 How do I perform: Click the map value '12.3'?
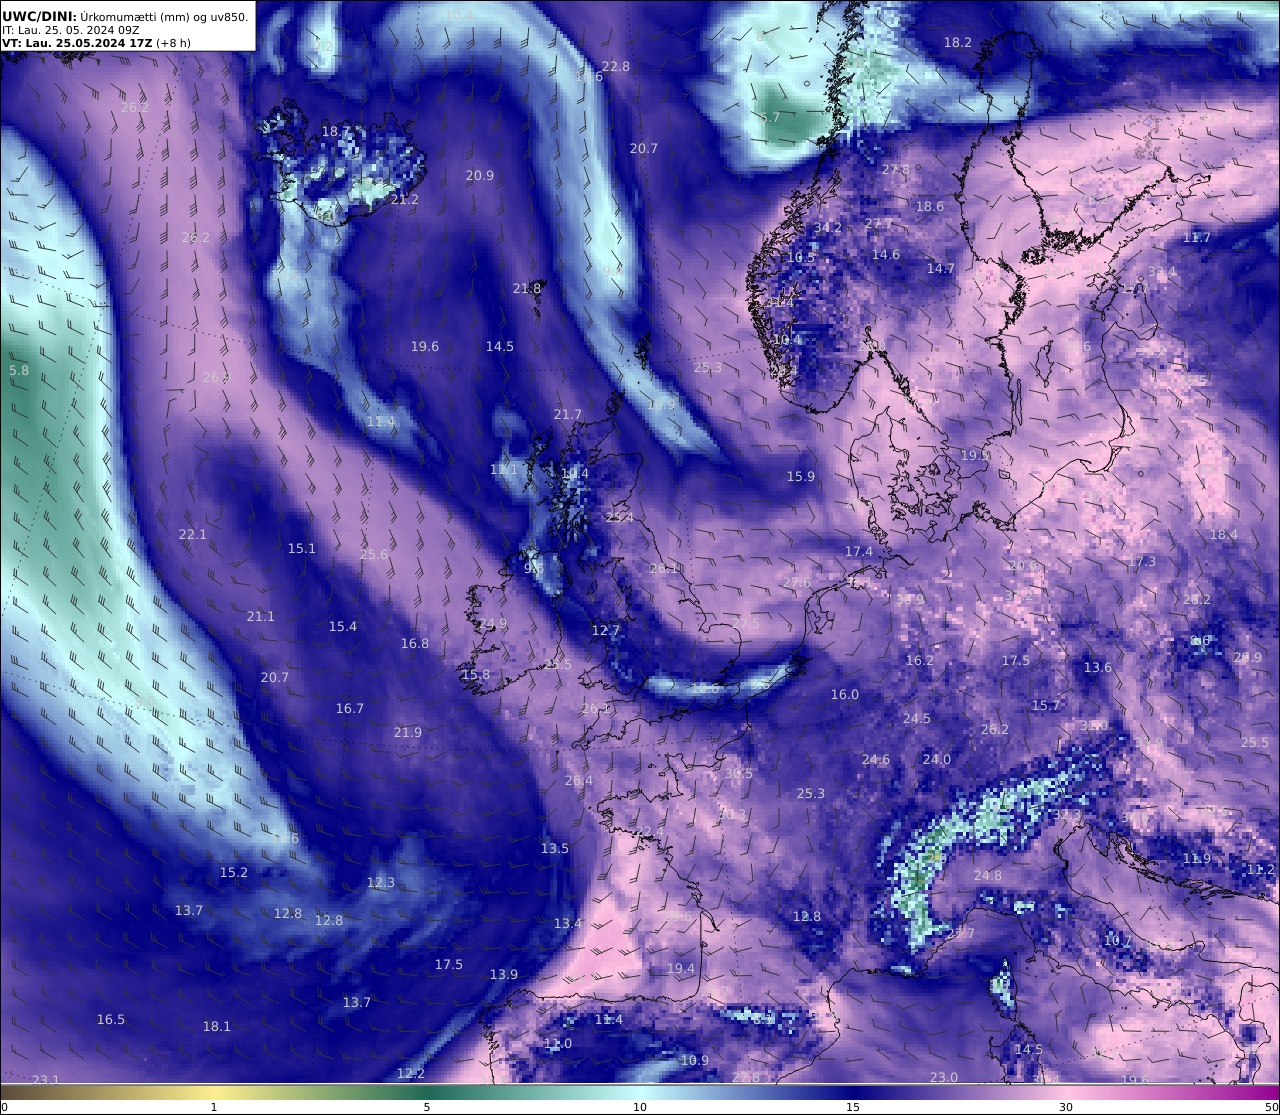click(381, 882)
